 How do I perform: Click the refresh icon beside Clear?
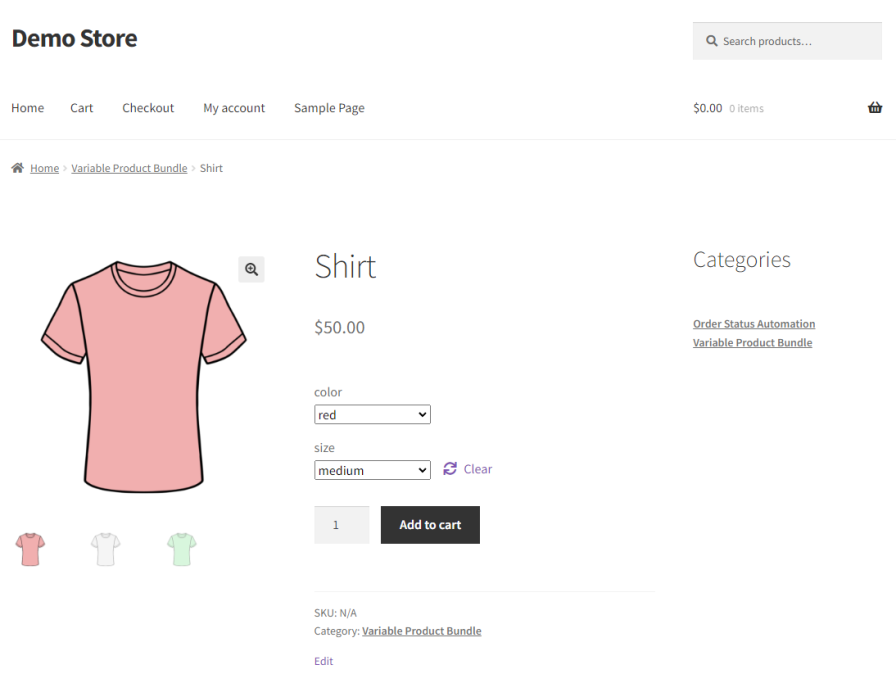click(x=450, y=469)
